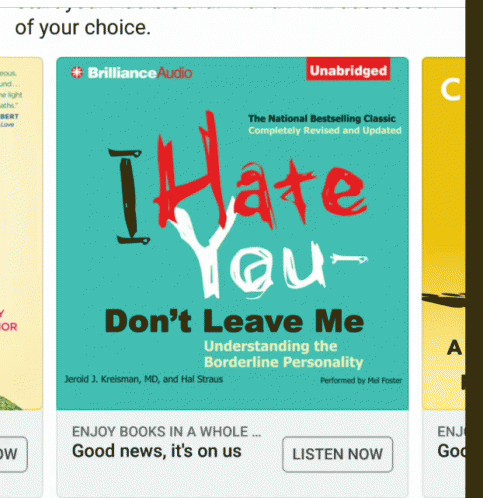This screenshot has height=498, width=483.
Task: Click the Understanding the Borderline Personality subtitle
Action: click(283, 354)
